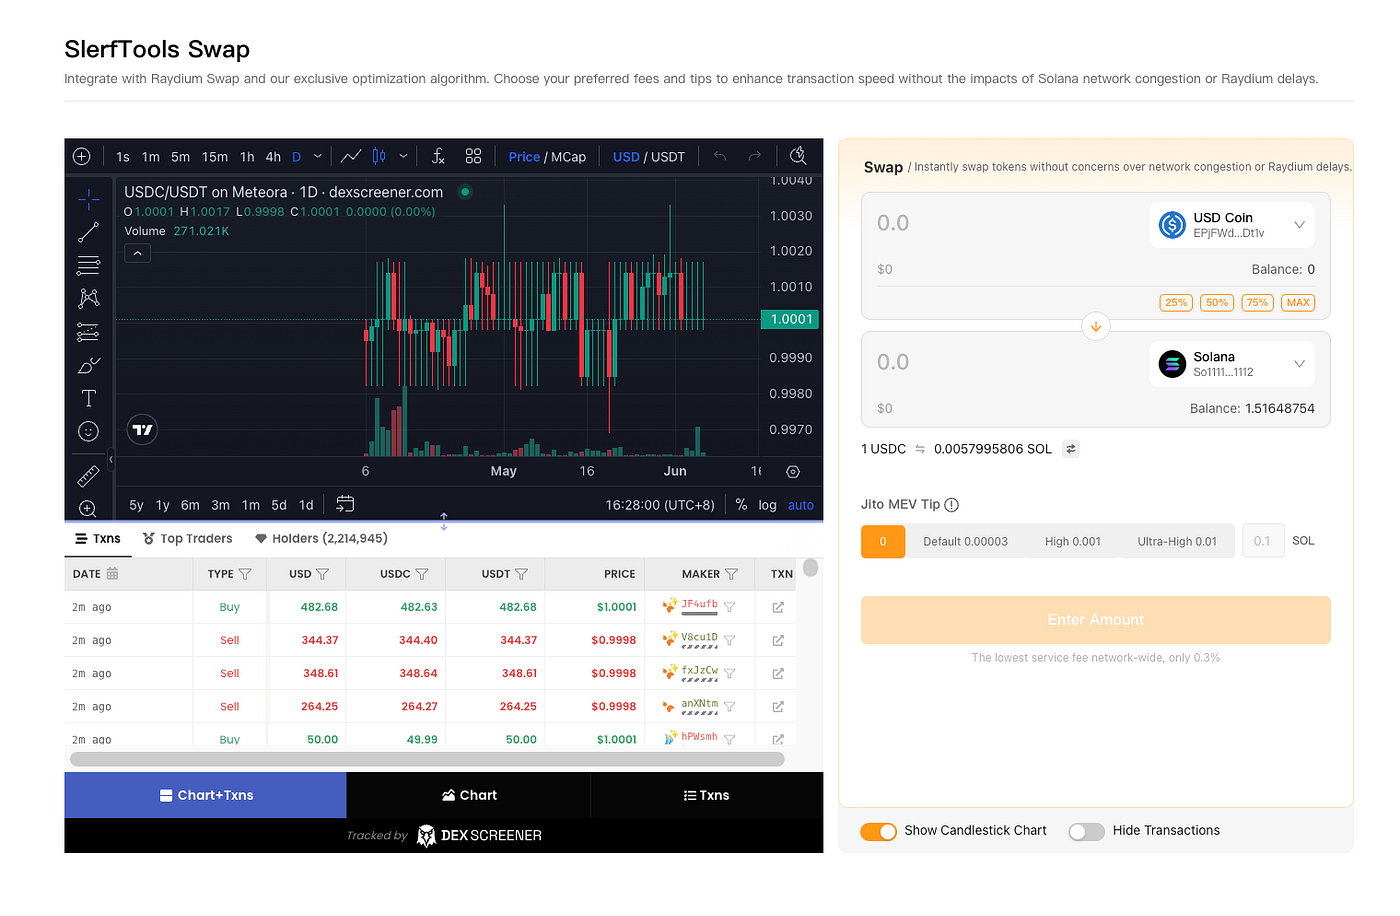
Task: Open the chart layout grid icon
Action: tap(473, 156)
